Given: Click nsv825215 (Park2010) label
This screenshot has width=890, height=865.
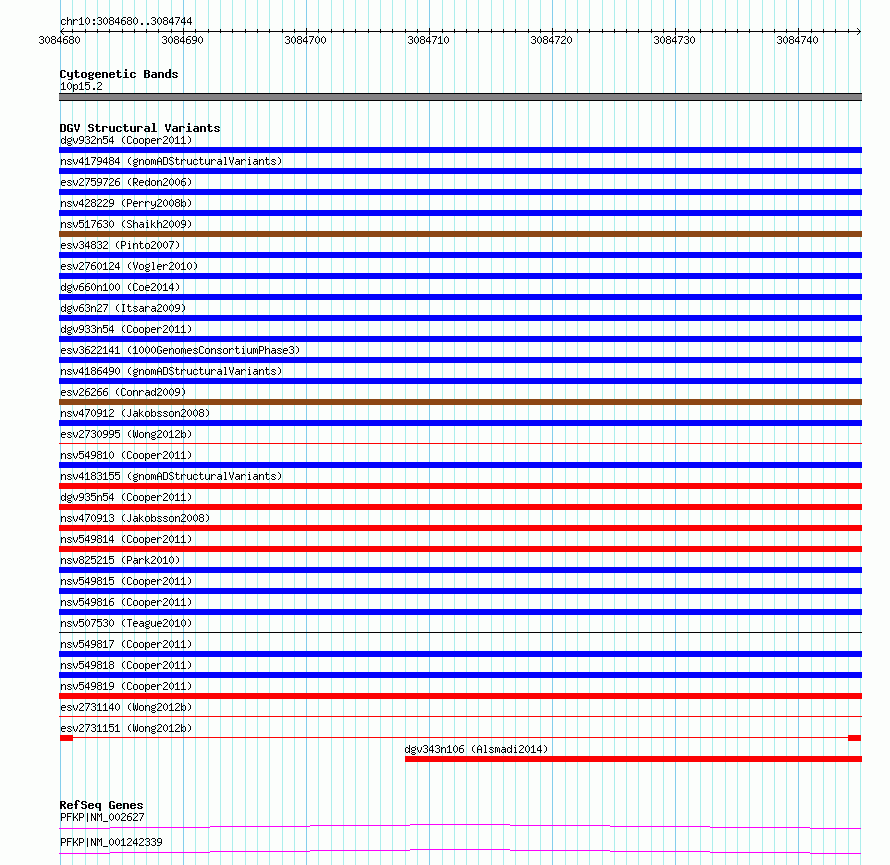Looking at the screenshot, I should (120, 560).
